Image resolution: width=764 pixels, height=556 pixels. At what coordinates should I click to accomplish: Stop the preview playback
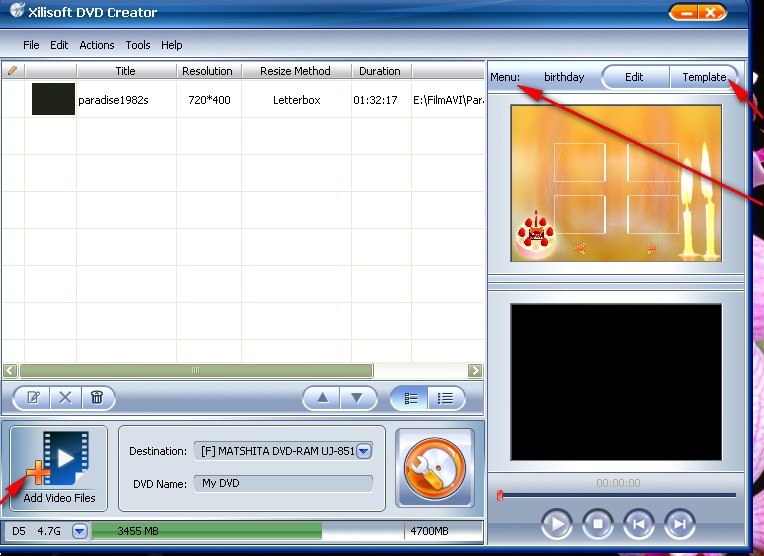point(597,524)
